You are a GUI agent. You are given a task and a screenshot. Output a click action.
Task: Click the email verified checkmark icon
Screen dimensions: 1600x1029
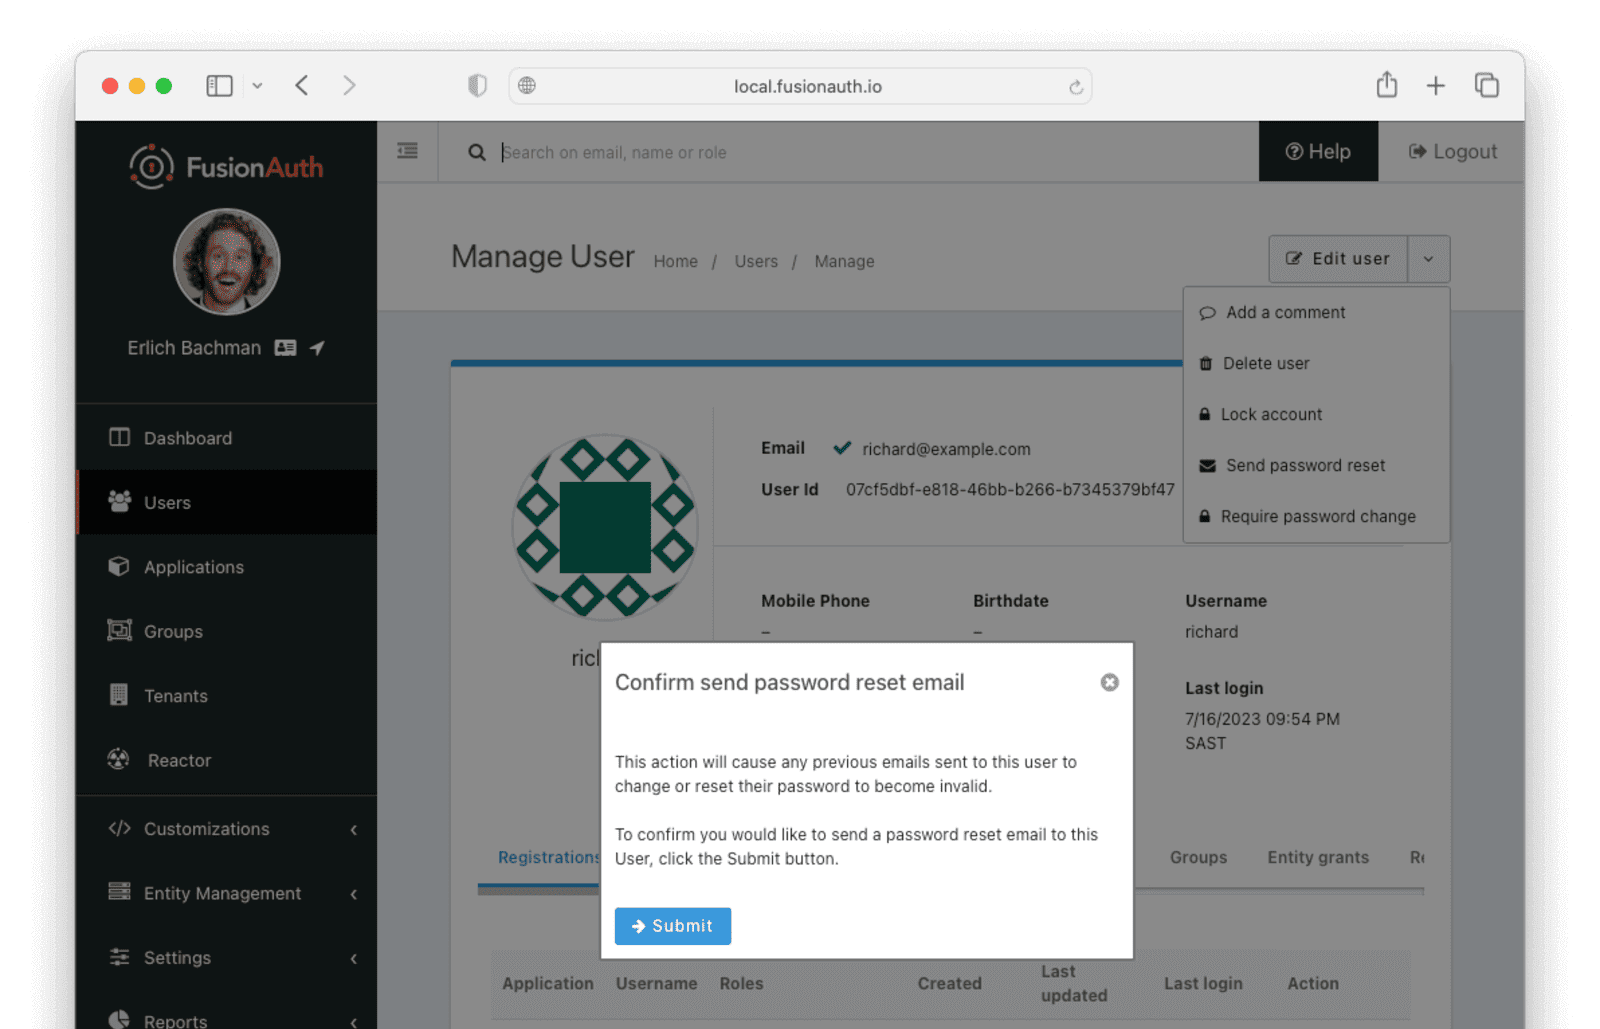pyautogui.click(x=842, y=448)
